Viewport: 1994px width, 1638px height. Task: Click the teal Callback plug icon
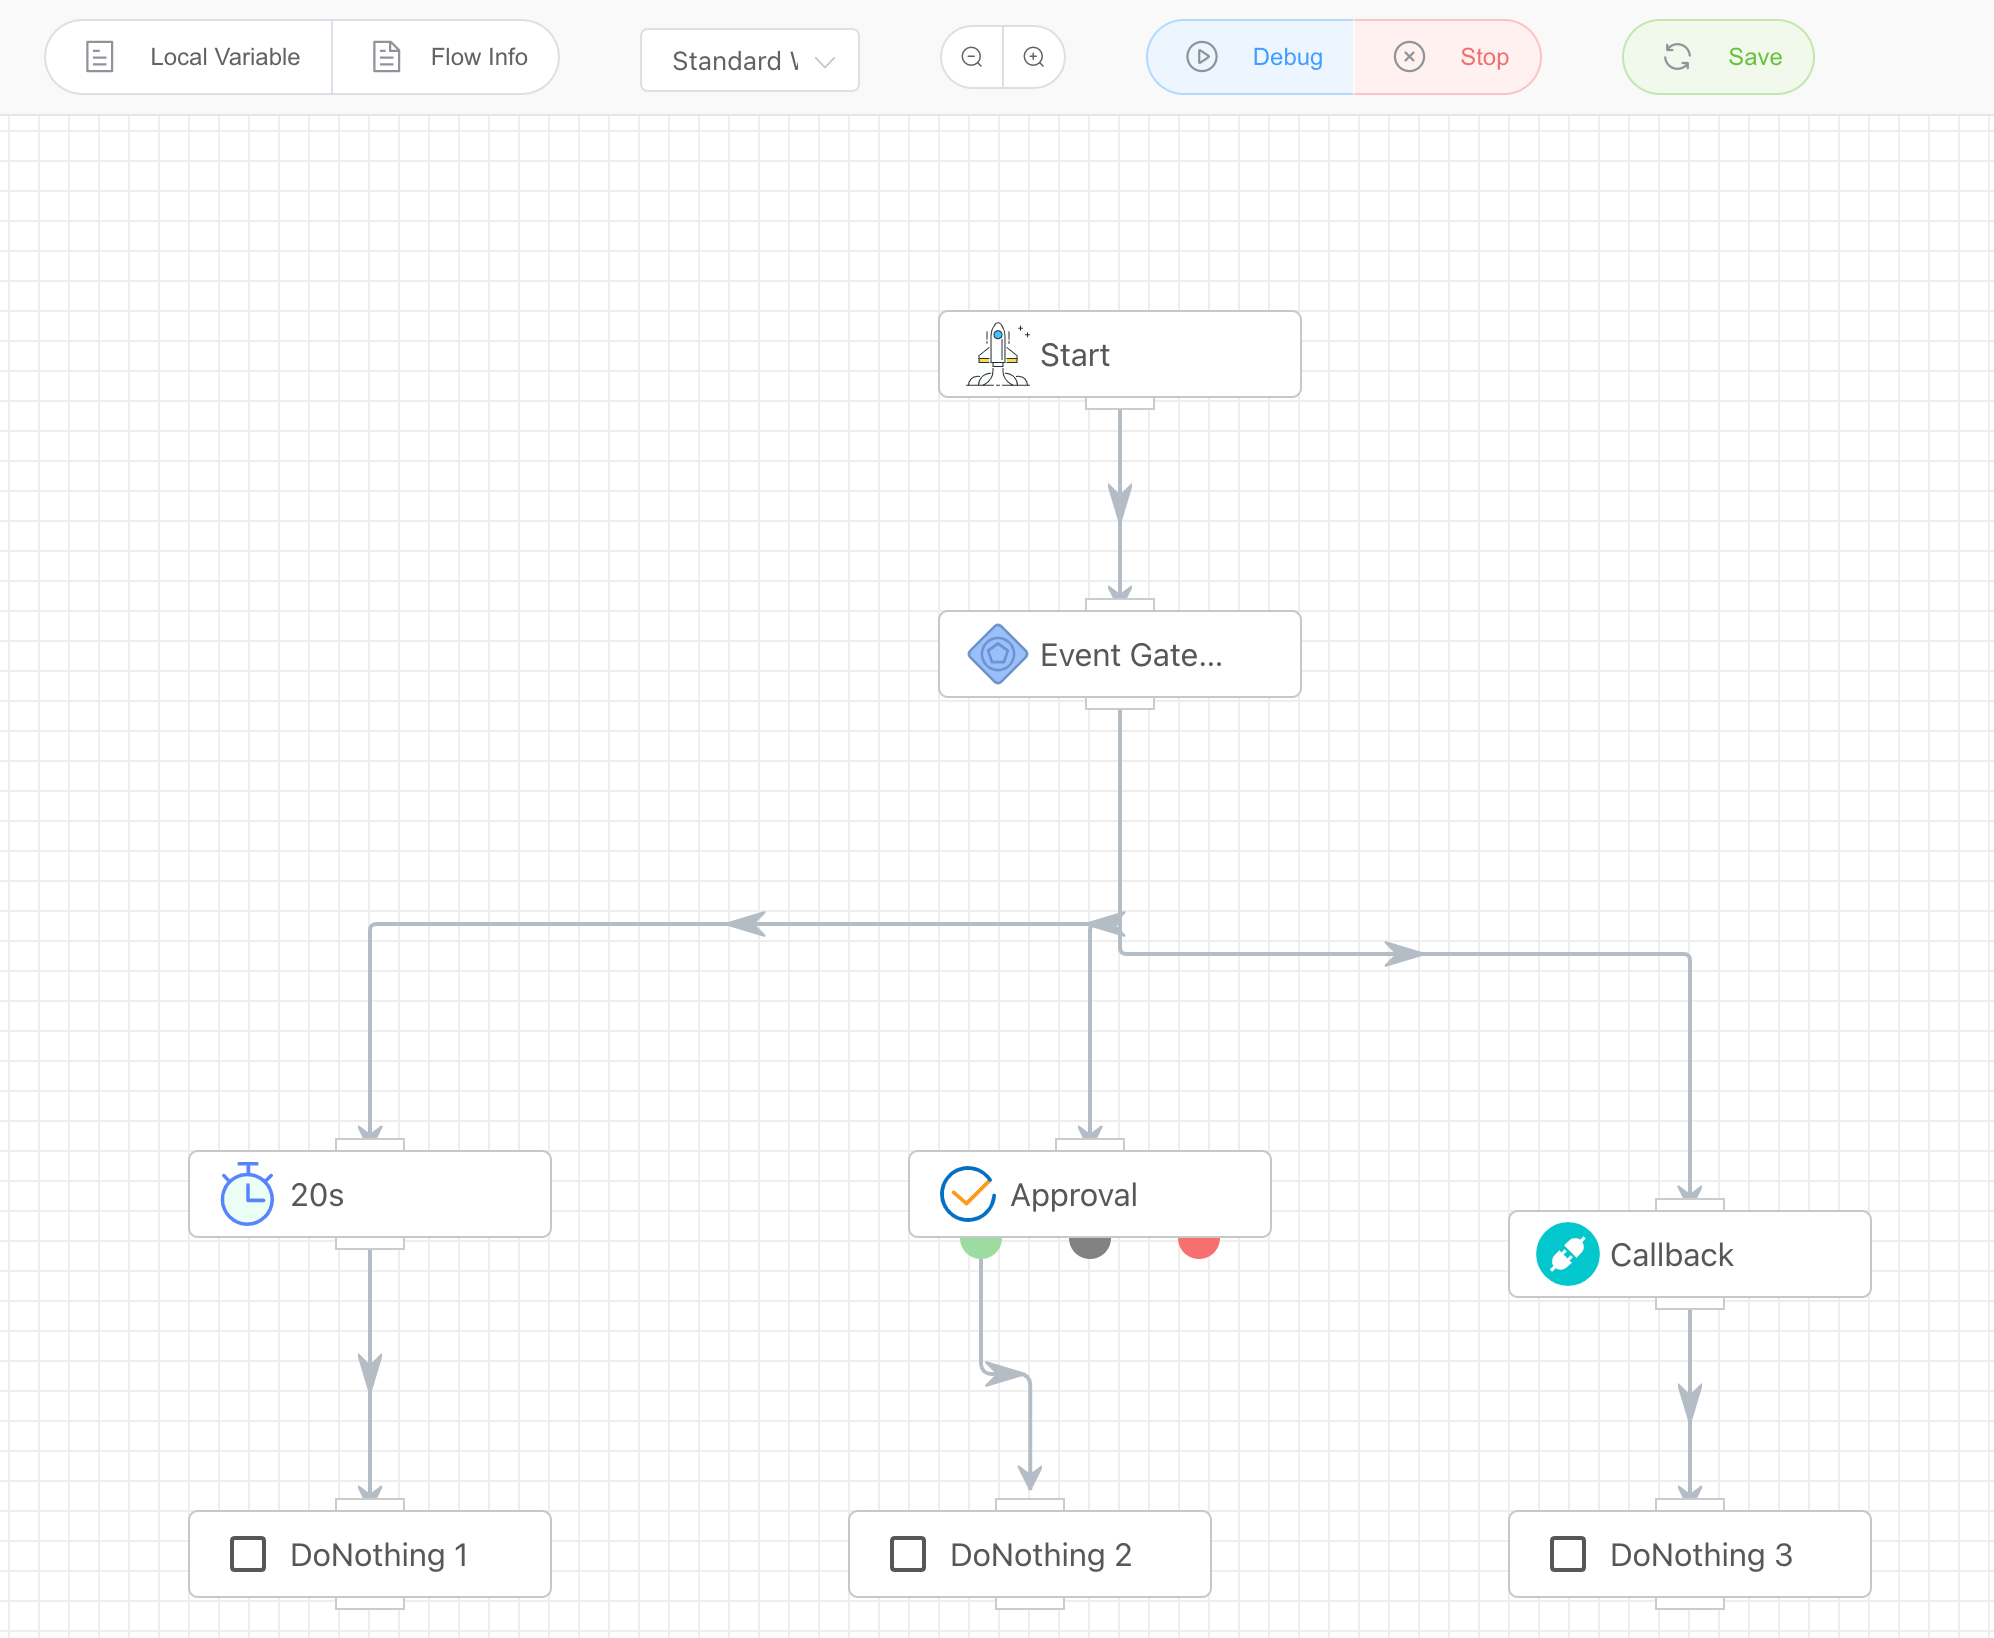[1567, 1254]
